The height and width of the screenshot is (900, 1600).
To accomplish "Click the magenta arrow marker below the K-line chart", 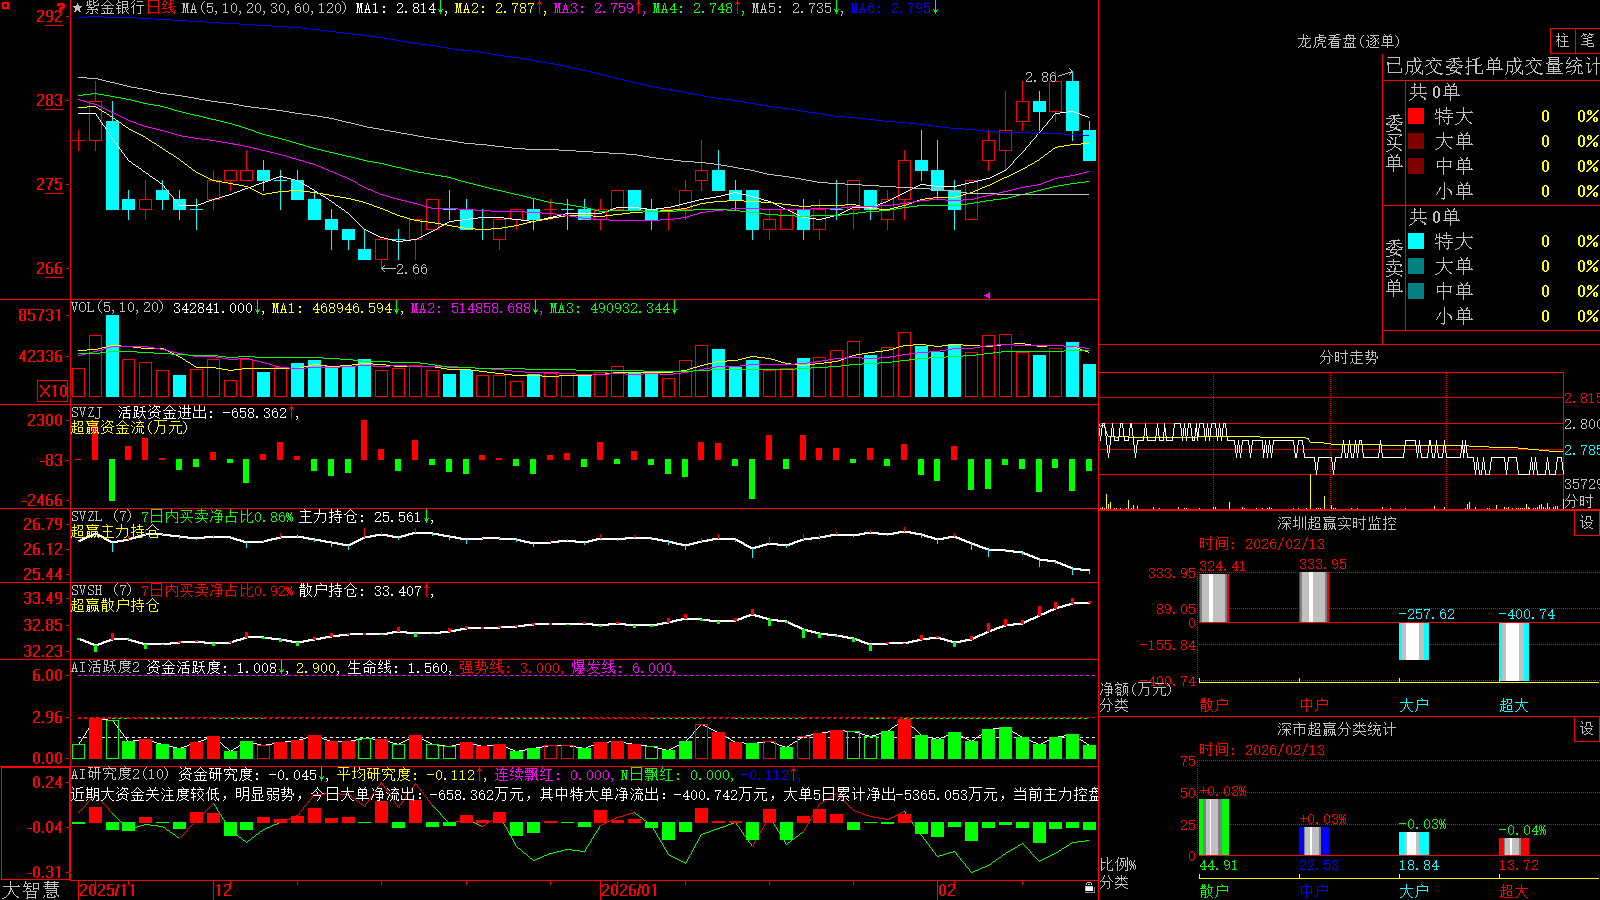I will click(x=987, y=295).
